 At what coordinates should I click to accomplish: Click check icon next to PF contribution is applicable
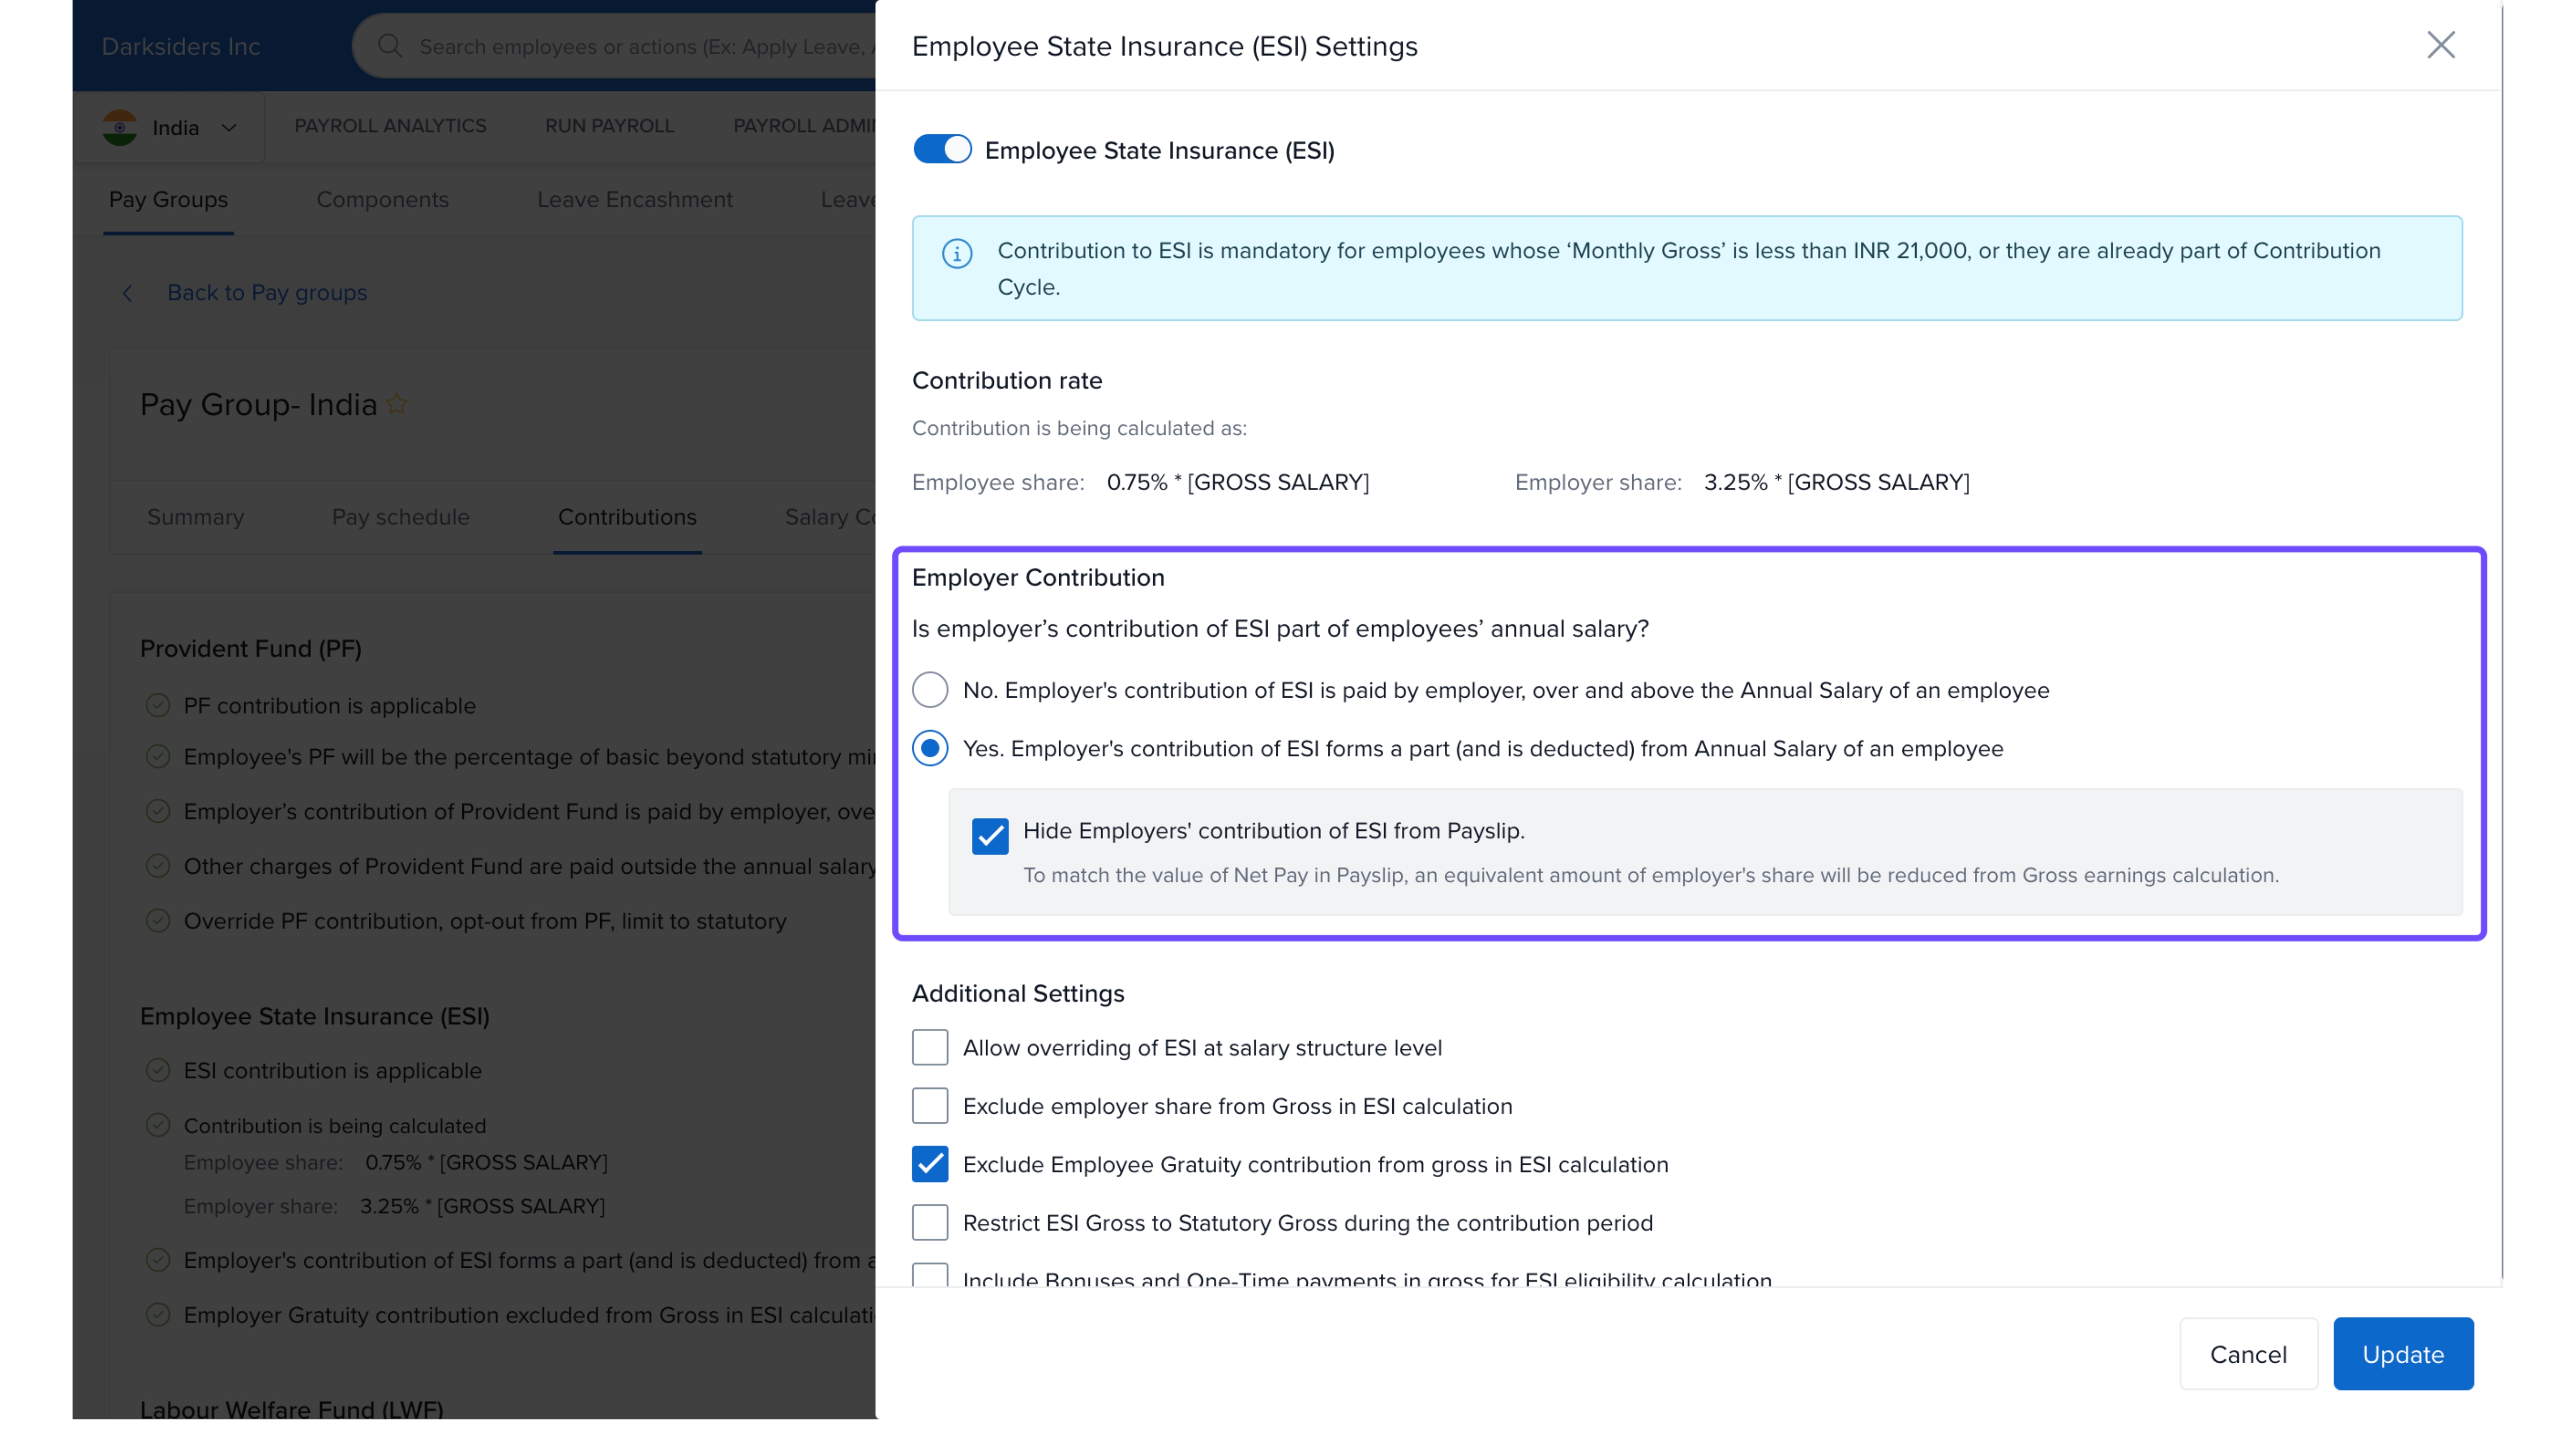(x=158, y=705)
